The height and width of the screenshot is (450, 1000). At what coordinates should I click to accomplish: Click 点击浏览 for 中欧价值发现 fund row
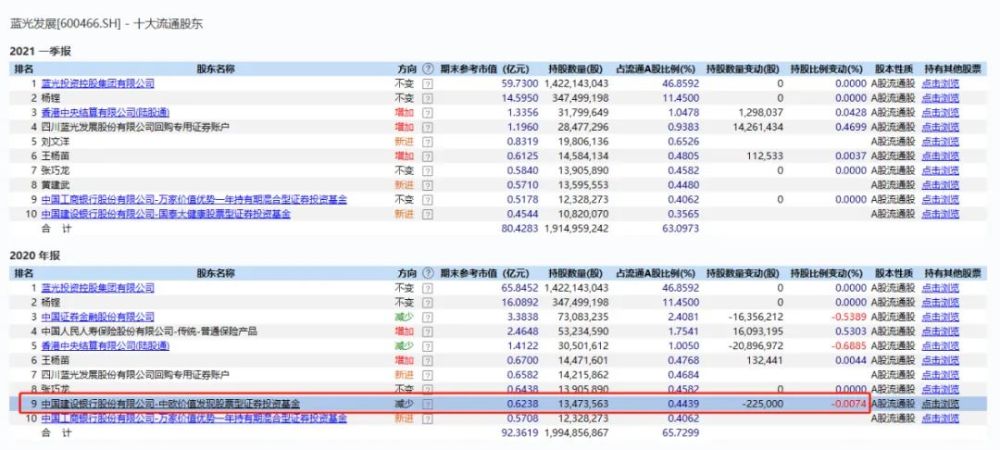[940, 404]
